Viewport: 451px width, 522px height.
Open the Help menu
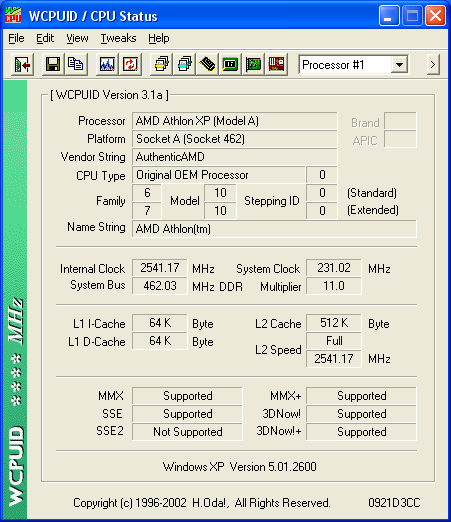[159, 38]
